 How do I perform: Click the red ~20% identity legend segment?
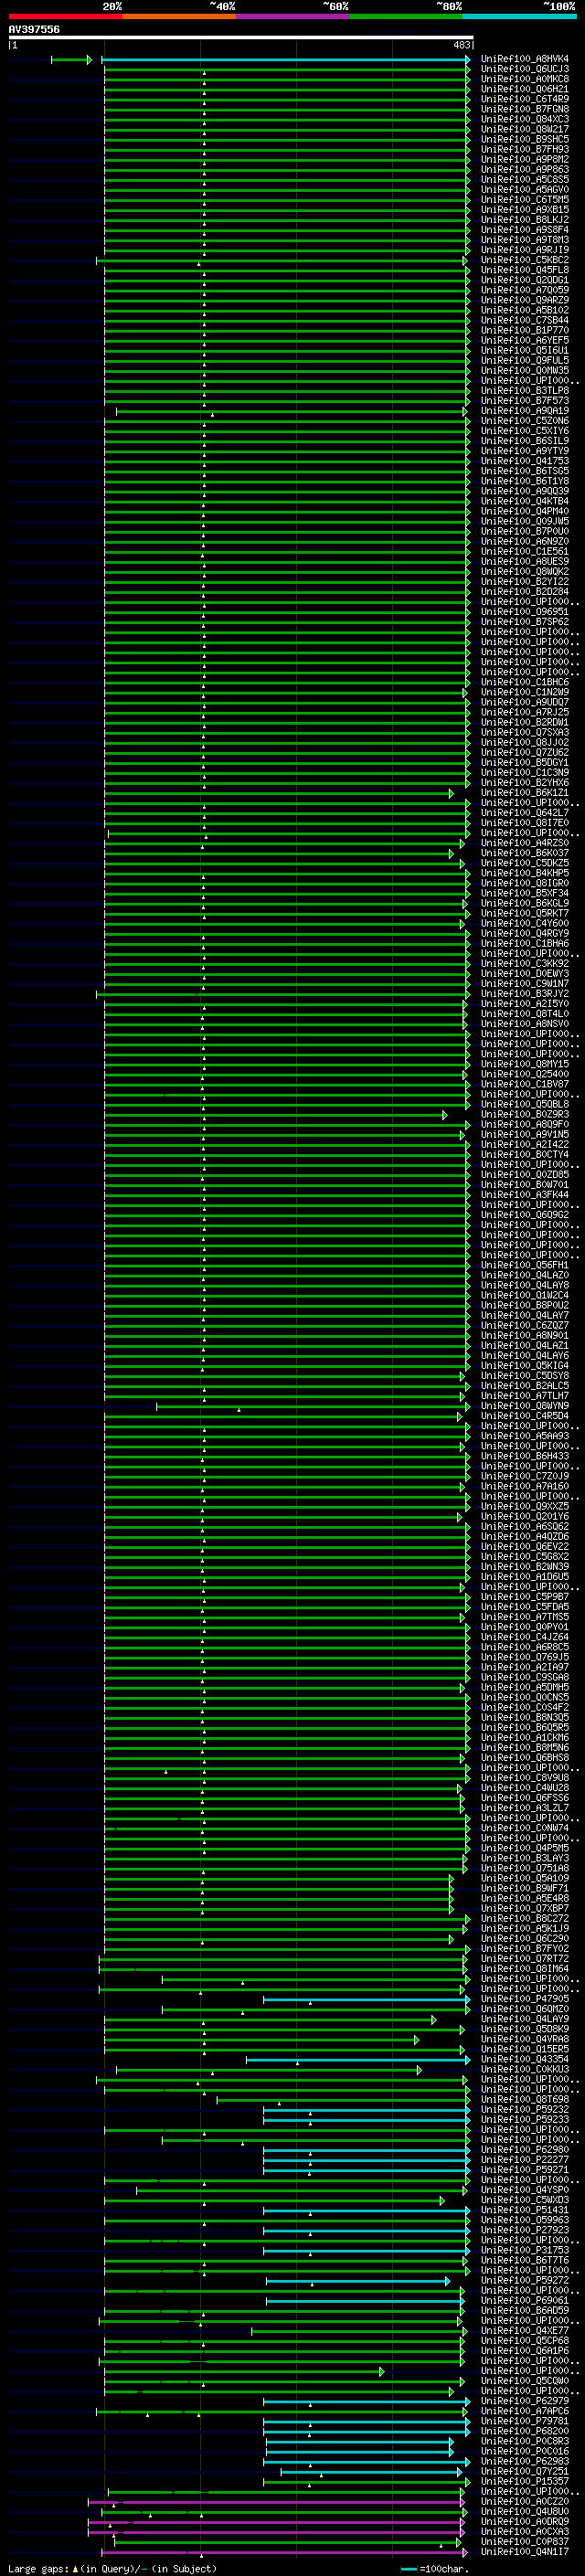(66, 16)
